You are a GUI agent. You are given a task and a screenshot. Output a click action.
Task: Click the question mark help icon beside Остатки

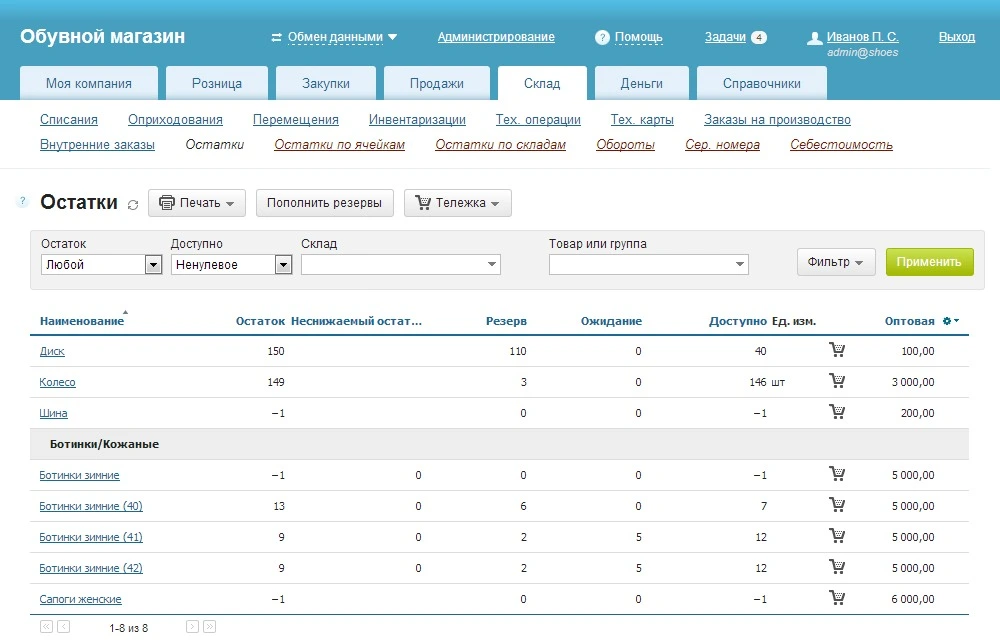[22, 202]
